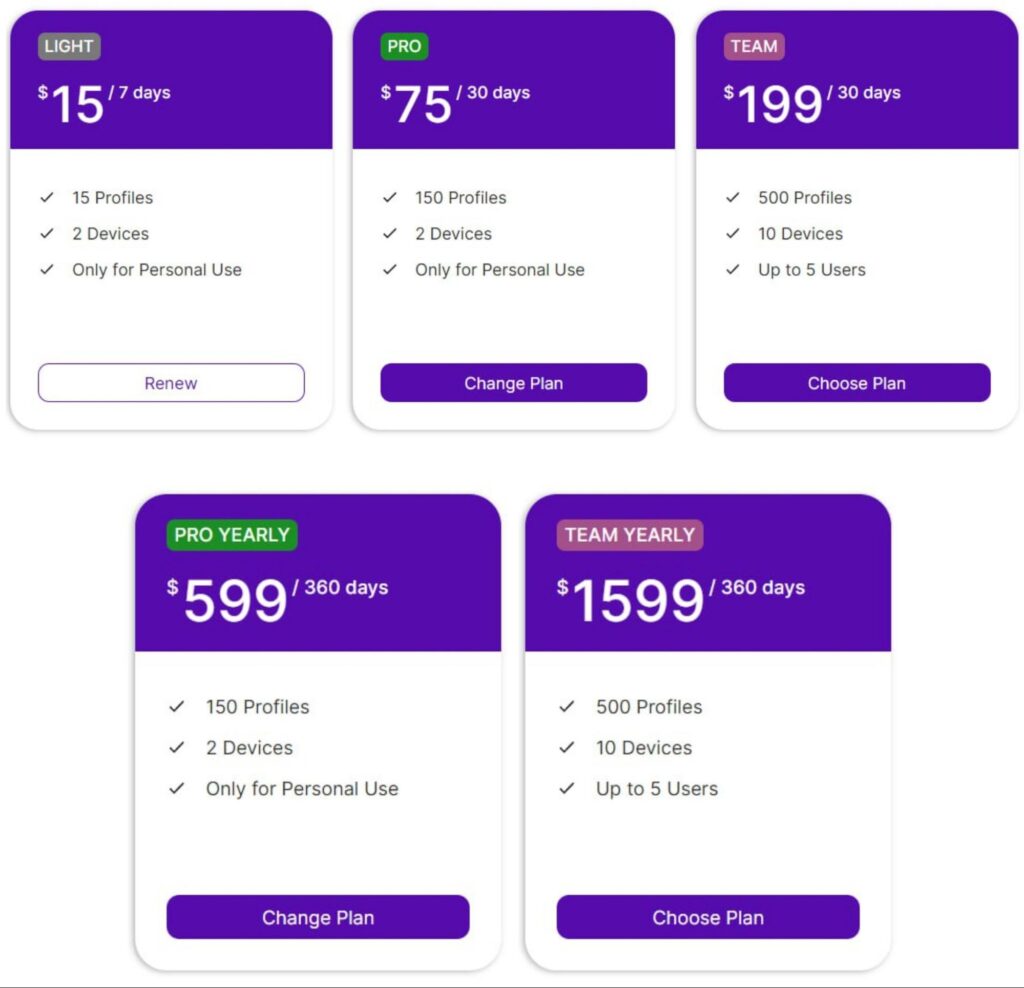Click the green PRO YEARLY badge

click(232, 535)
